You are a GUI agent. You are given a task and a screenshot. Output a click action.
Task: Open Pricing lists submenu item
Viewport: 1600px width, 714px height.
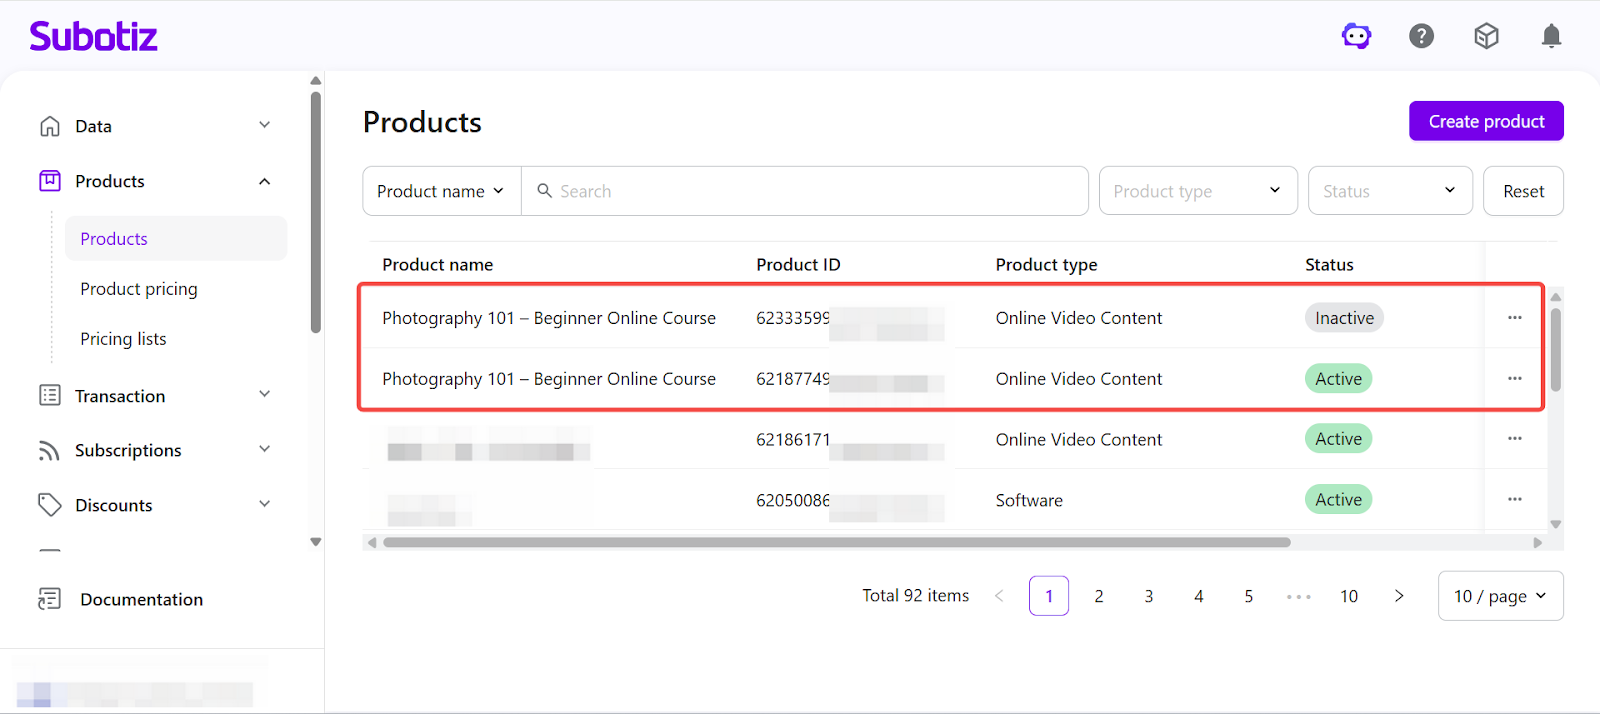pos(123,339)
